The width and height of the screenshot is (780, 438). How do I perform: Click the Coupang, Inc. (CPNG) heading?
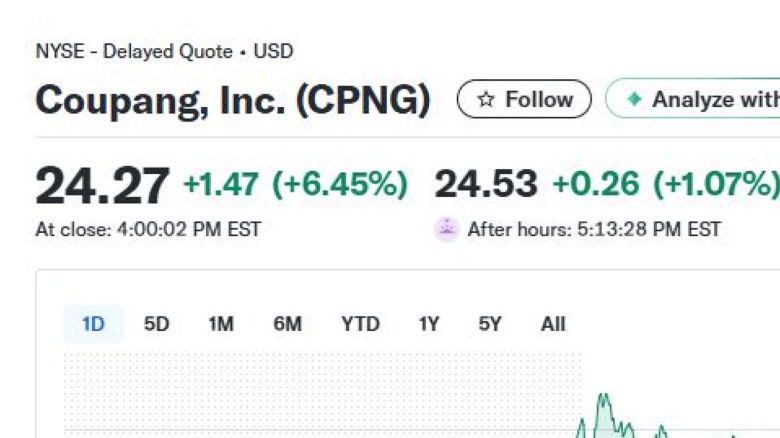[233, 100]
